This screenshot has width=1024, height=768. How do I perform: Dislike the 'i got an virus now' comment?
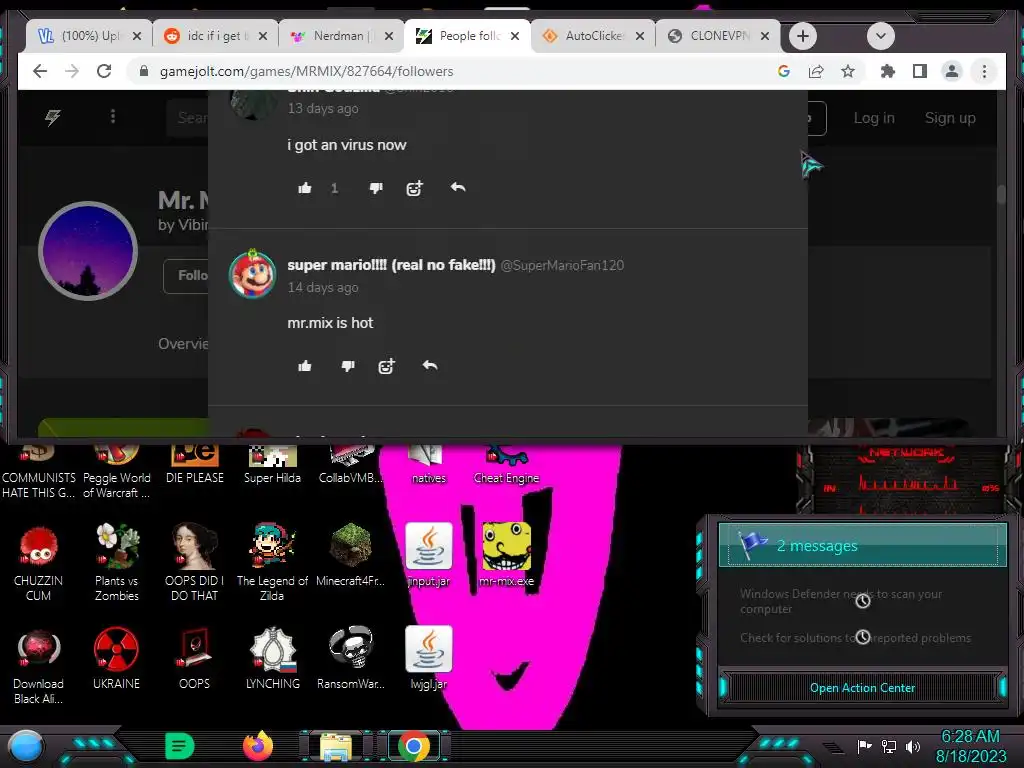tap(376, 188)
